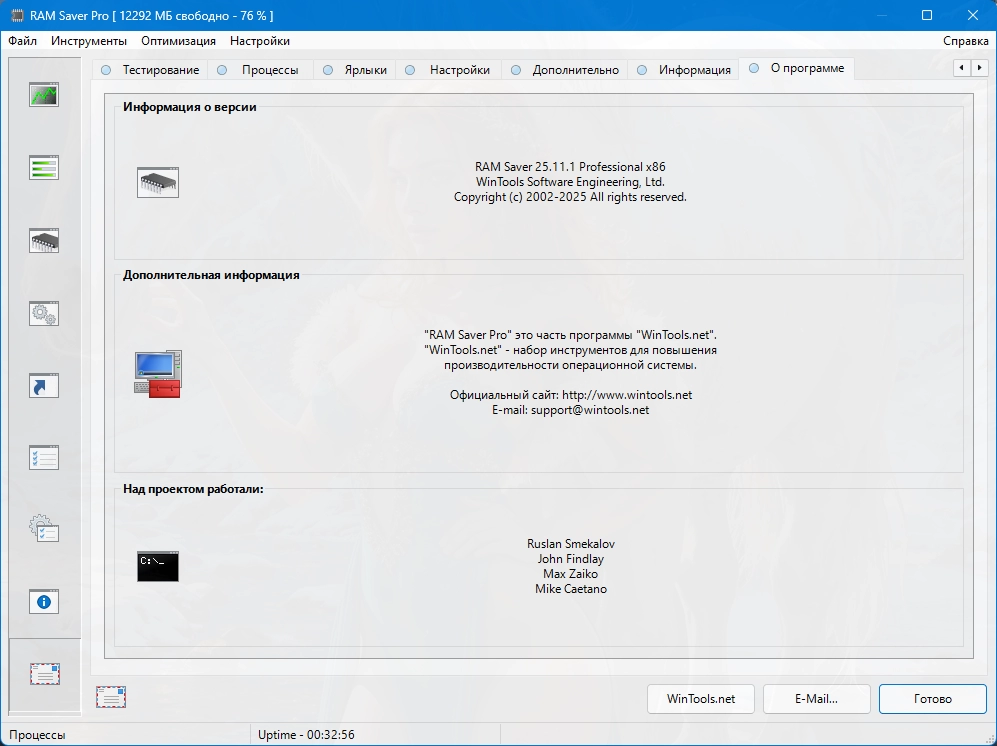Viewport: 997px width, 746px height.
Task: Click the shortcut arrow sidebar icon
Action: coord(44,386)
